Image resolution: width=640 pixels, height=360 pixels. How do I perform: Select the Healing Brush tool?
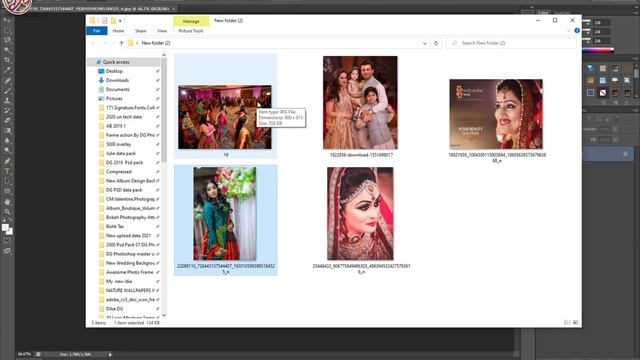[x=7, y=80]
